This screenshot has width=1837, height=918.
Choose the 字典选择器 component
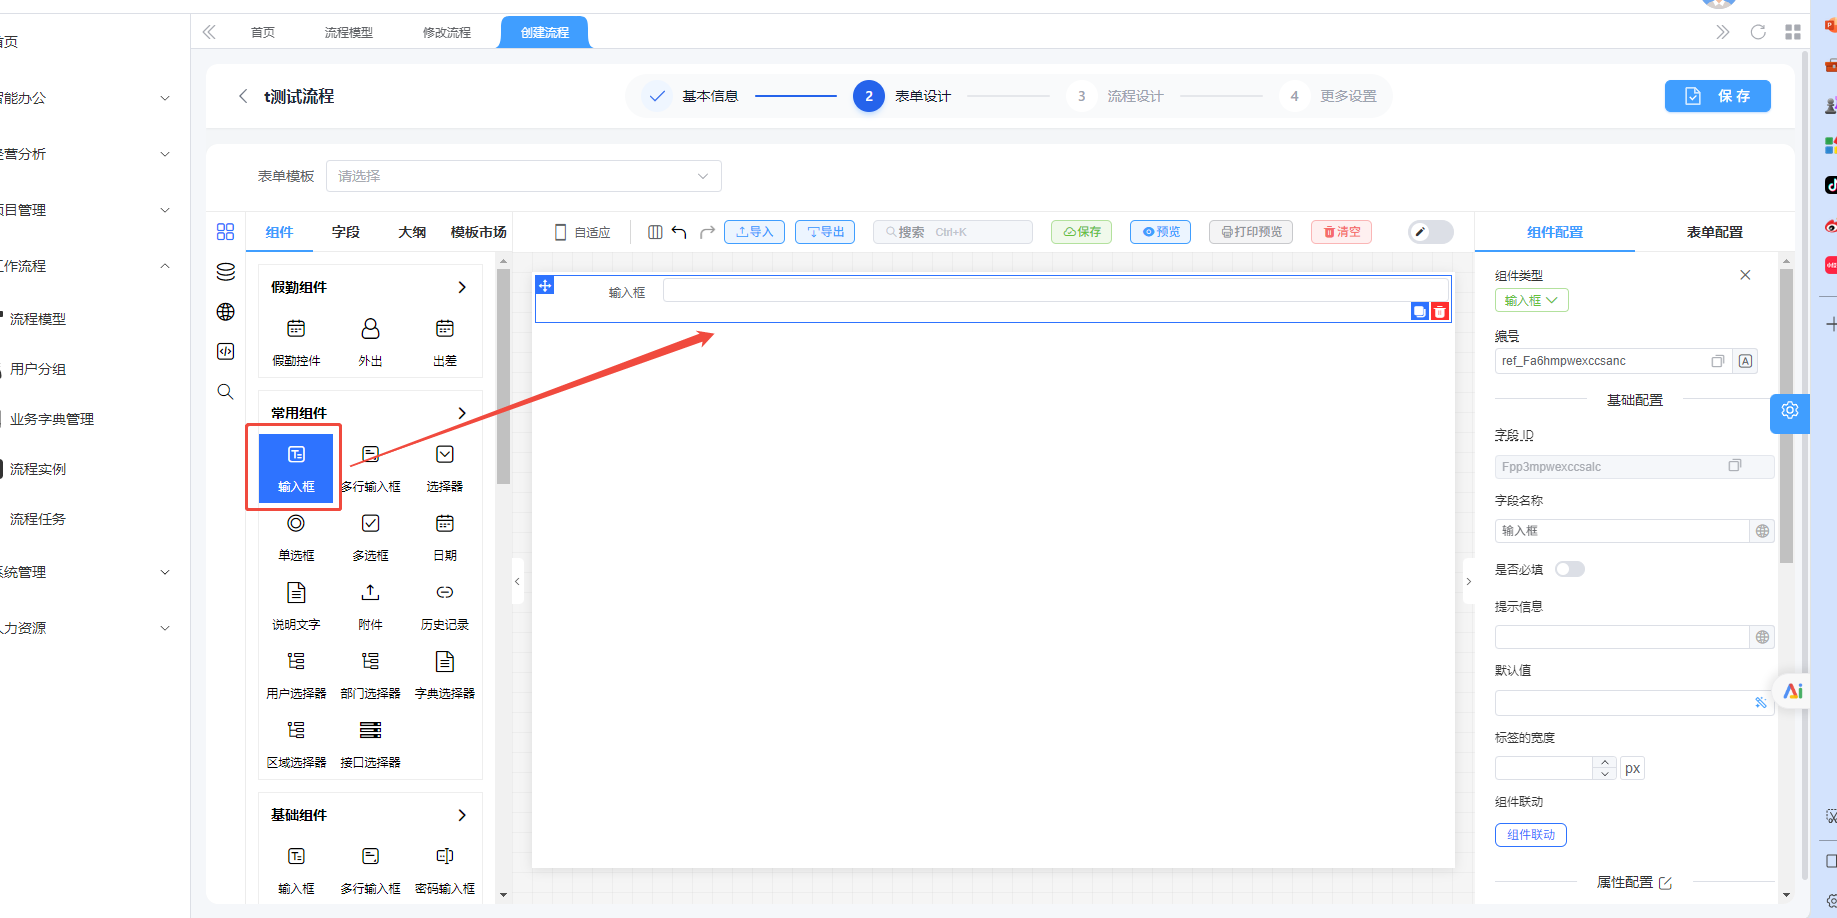pos(445,676)
